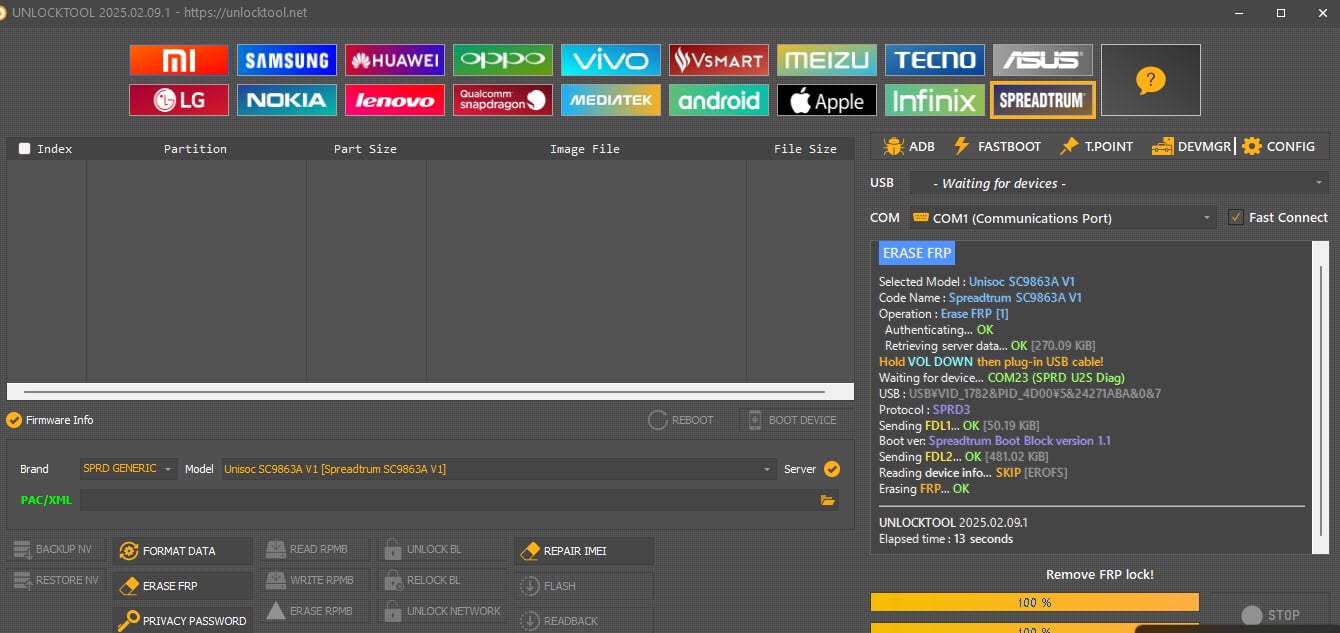
Task: Click the UNLOCK BL button
Action: coord(441,549)
